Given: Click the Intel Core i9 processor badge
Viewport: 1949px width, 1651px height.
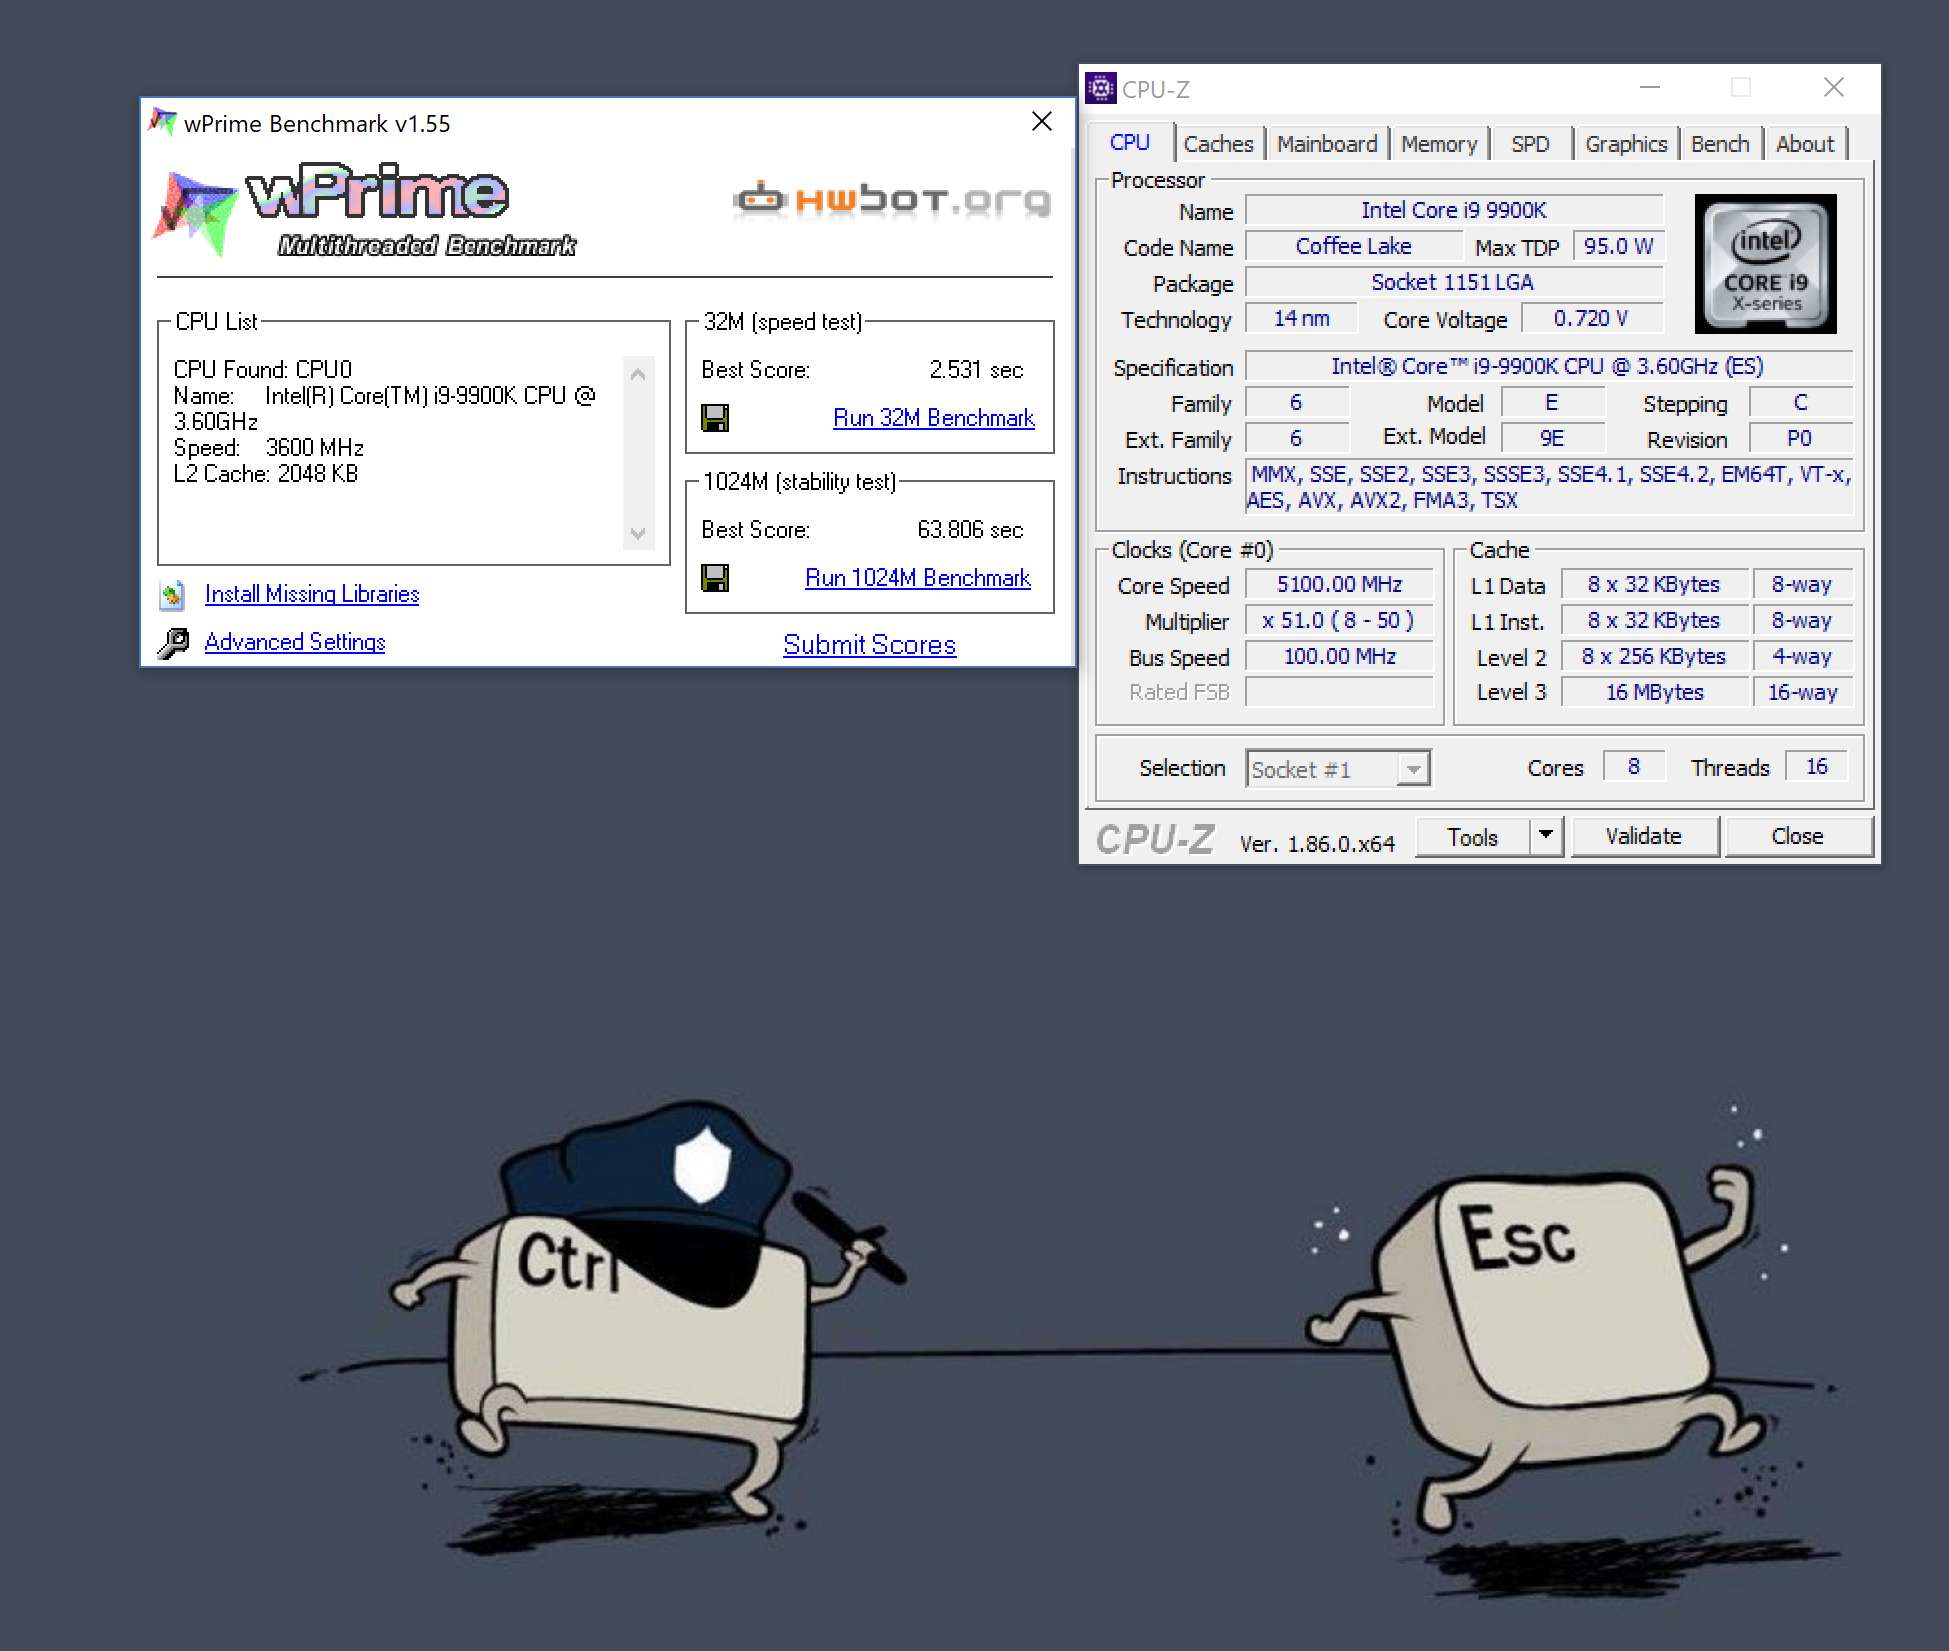Looking at the screenshot, I should click(1765, 263).
